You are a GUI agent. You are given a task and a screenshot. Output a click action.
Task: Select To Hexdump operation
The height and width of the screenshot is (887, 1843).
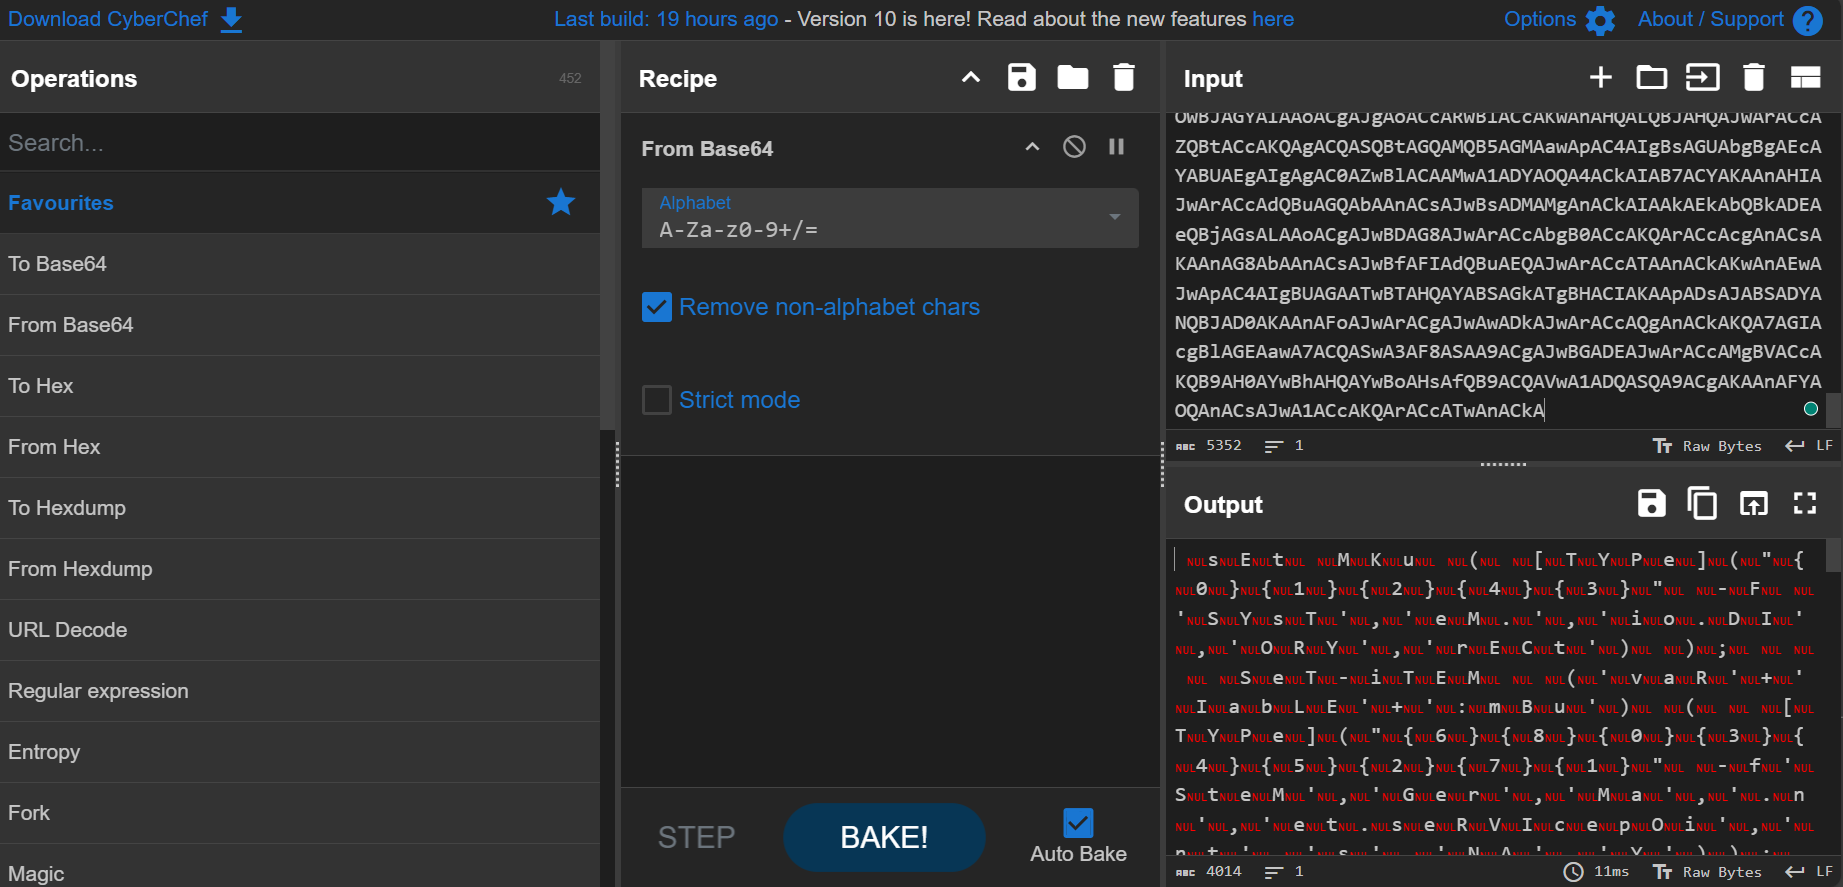[300, 508]
